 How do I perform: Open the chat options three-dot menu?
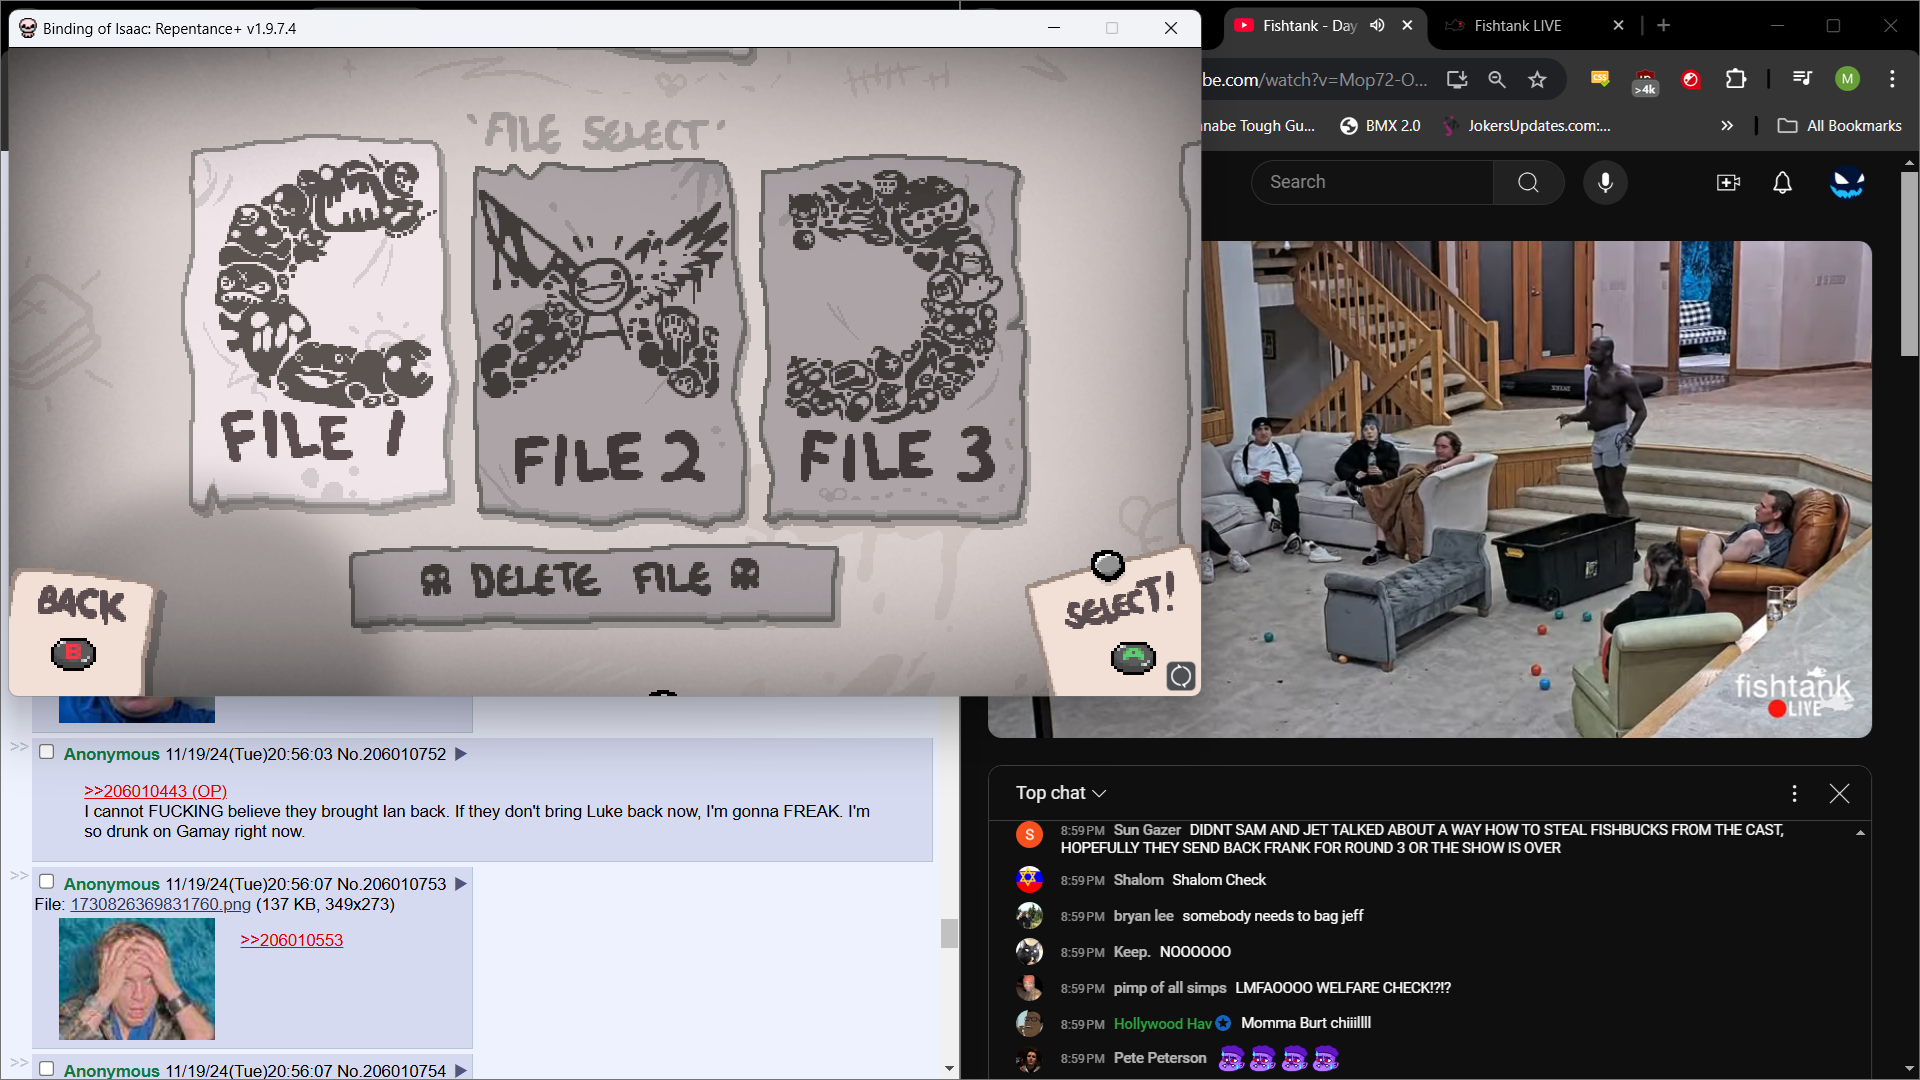pos(1794,793)
